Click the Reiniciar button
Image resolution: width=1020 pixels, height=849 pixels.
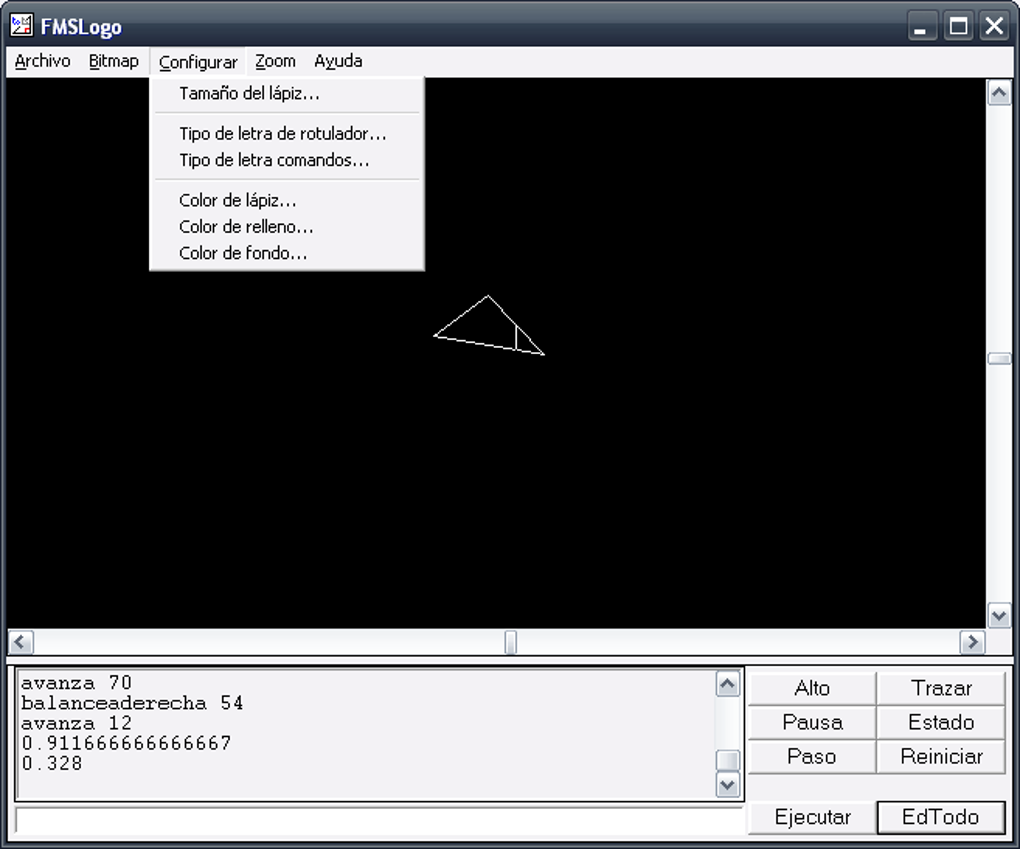point(941,756)
